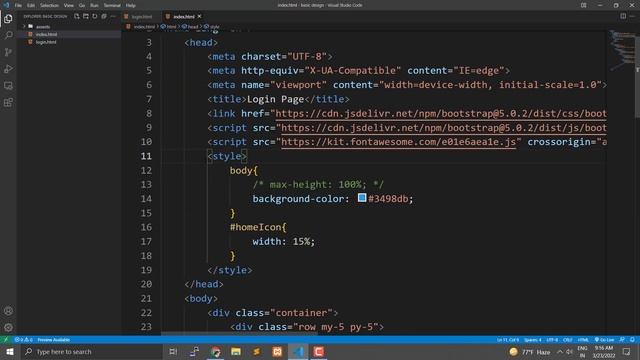
Task: Open the Bootstrap JS script URL on line 9
Action: (x=444, y=128)
